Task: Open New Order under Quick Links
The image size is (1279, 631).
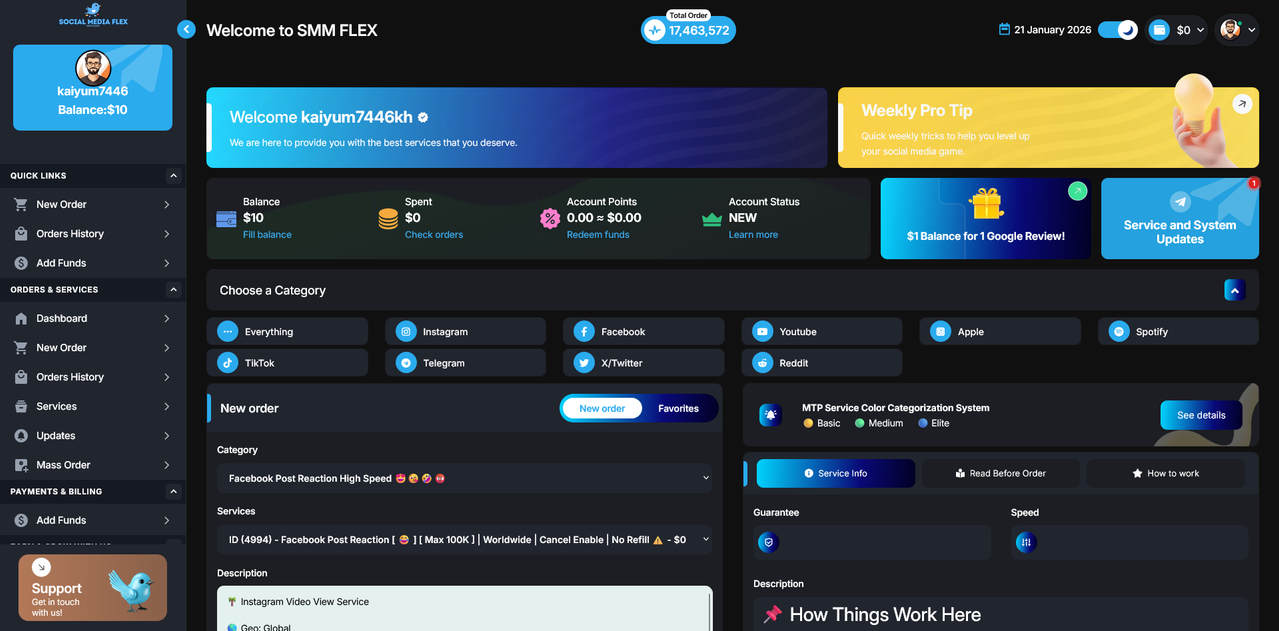Action: point(93,204)
